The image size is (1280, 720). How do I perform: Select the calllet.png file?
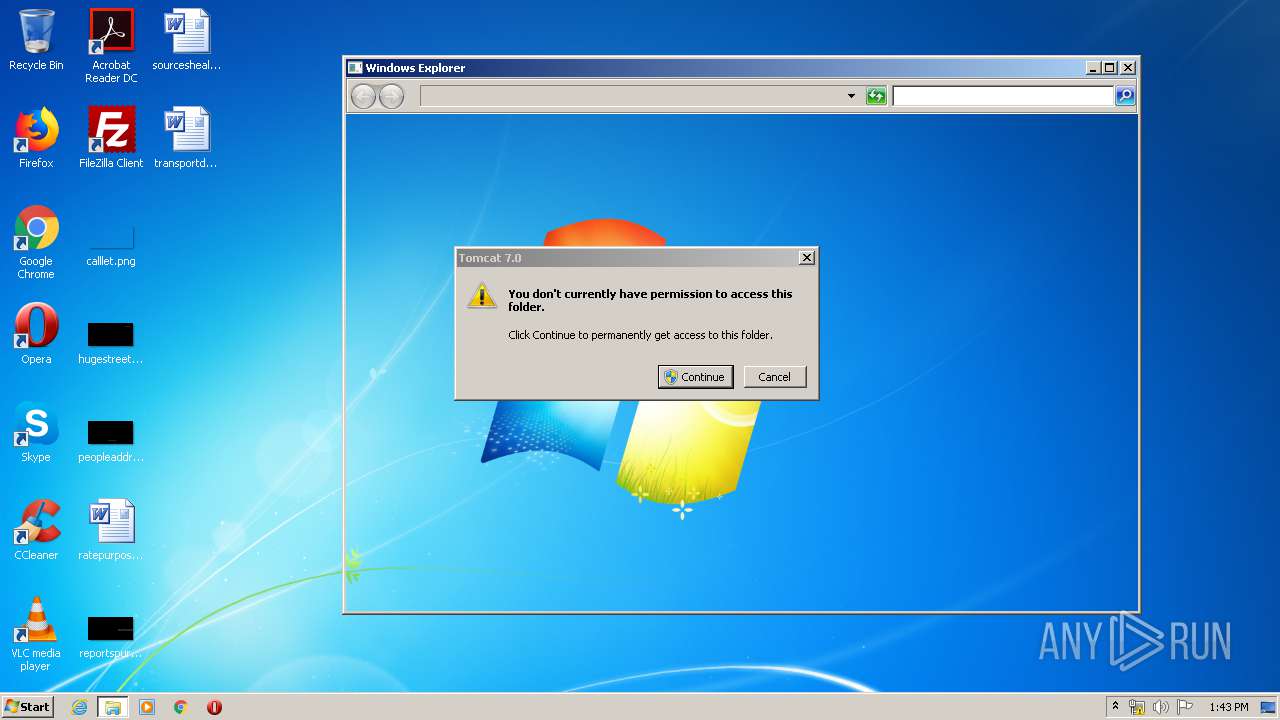pos(111,246)
